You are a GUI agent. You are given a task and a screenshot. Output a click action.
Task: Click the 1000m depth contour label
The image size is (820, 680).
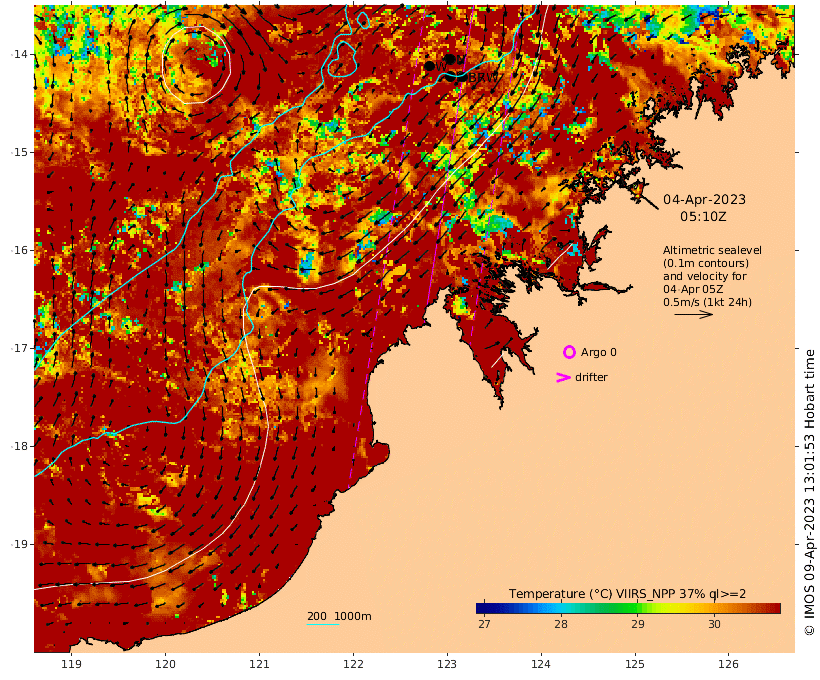pos(353,616)
